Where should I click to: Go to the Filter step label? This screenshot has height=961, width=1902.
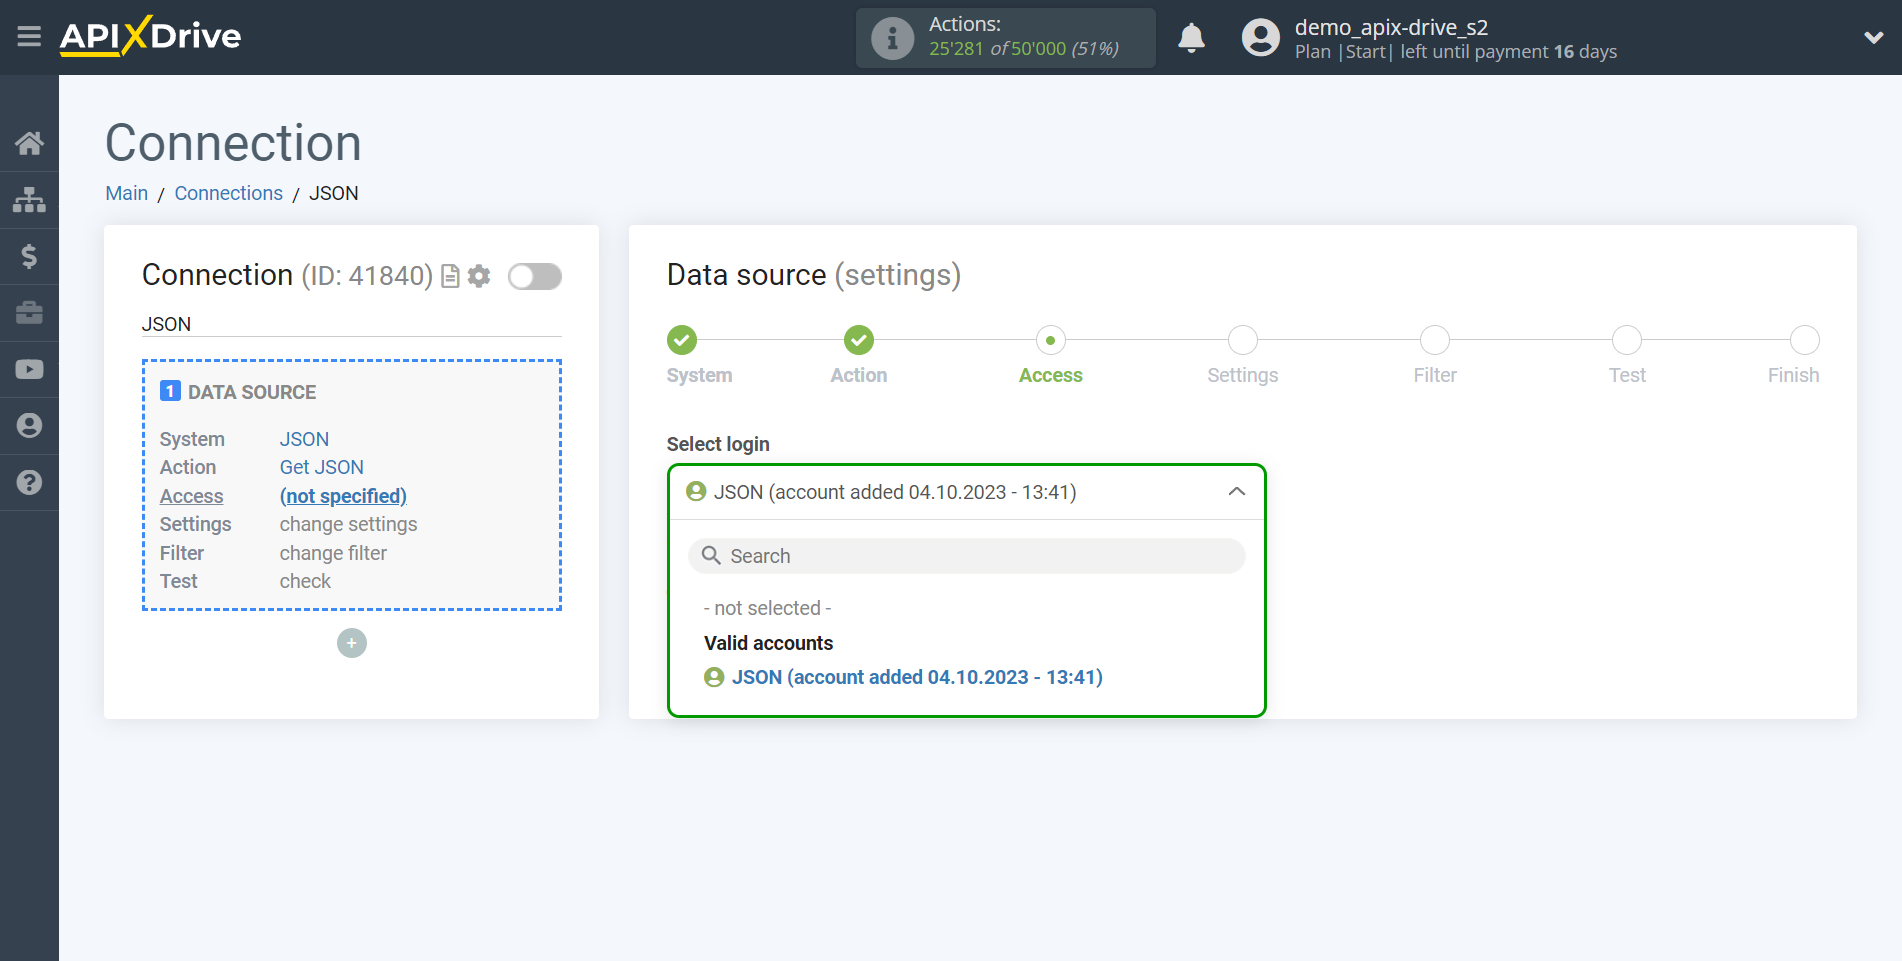point(1434,375)
